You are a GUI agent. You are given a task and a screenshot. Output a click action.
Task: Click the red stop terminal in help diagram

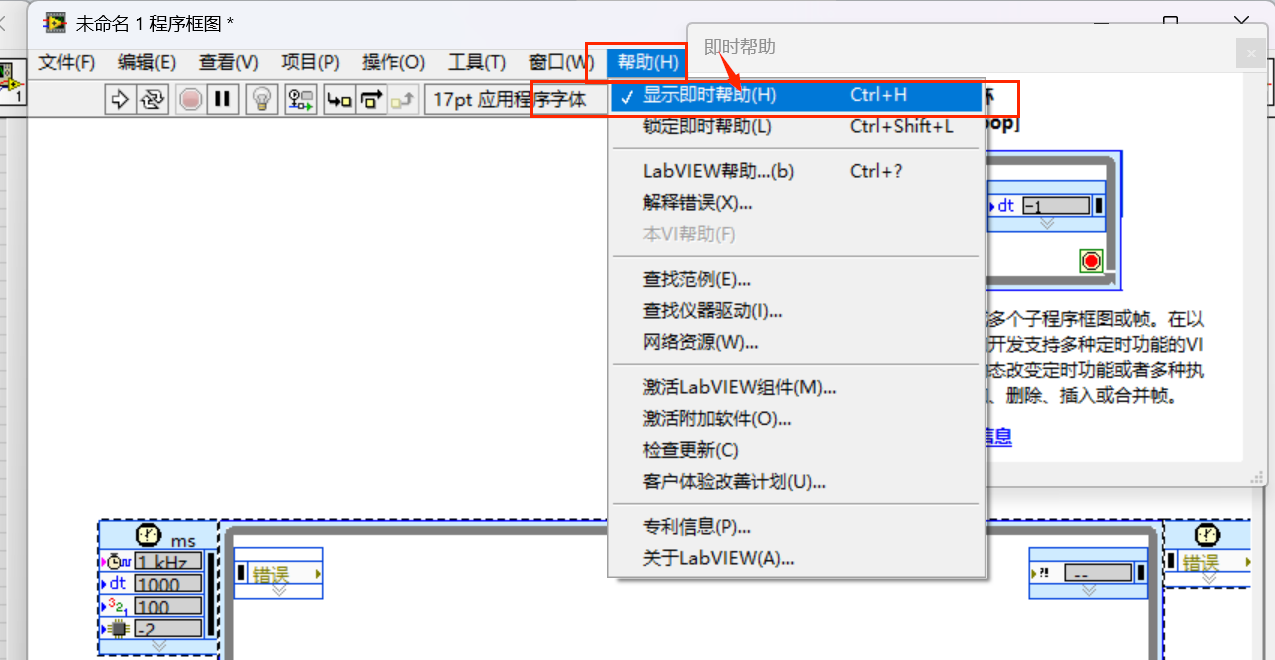point(1091,261)
